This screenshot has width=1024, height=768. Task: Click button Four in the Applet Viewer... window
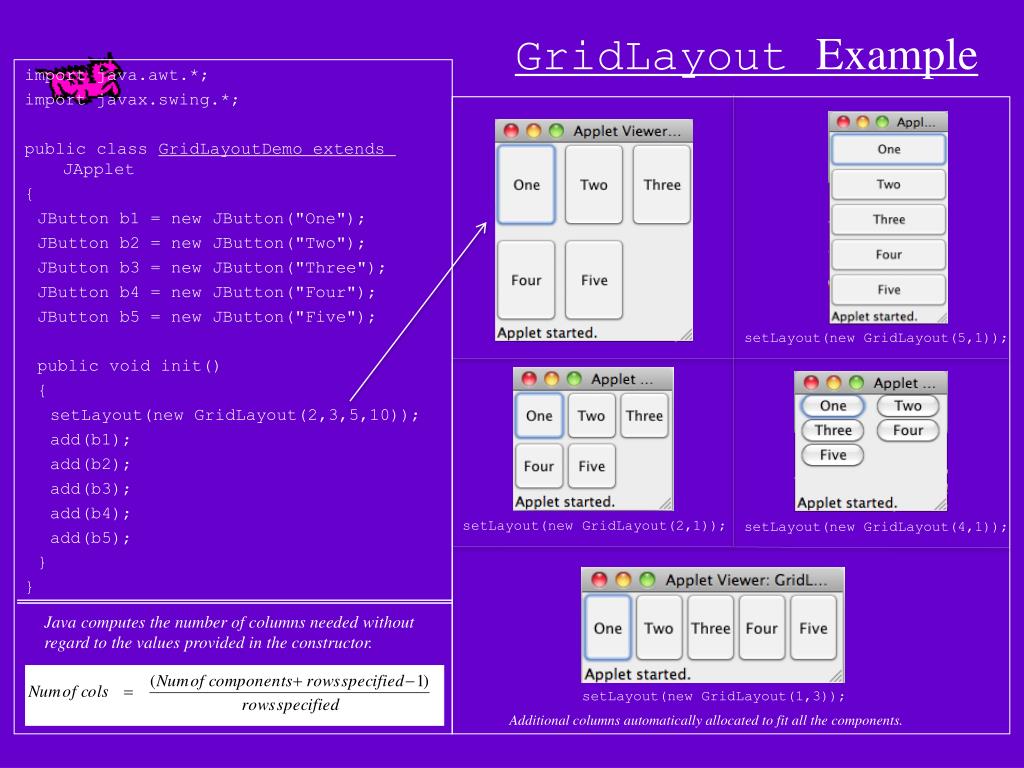click(x=526, y=280)
